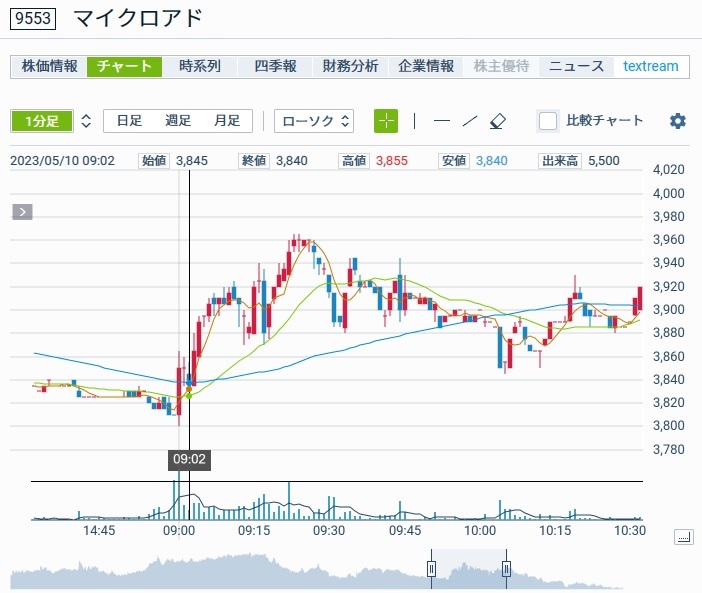This screenshot has width=702, height=593.
Task: Select the 週足 weekly interval
Action: coord(178,121)
